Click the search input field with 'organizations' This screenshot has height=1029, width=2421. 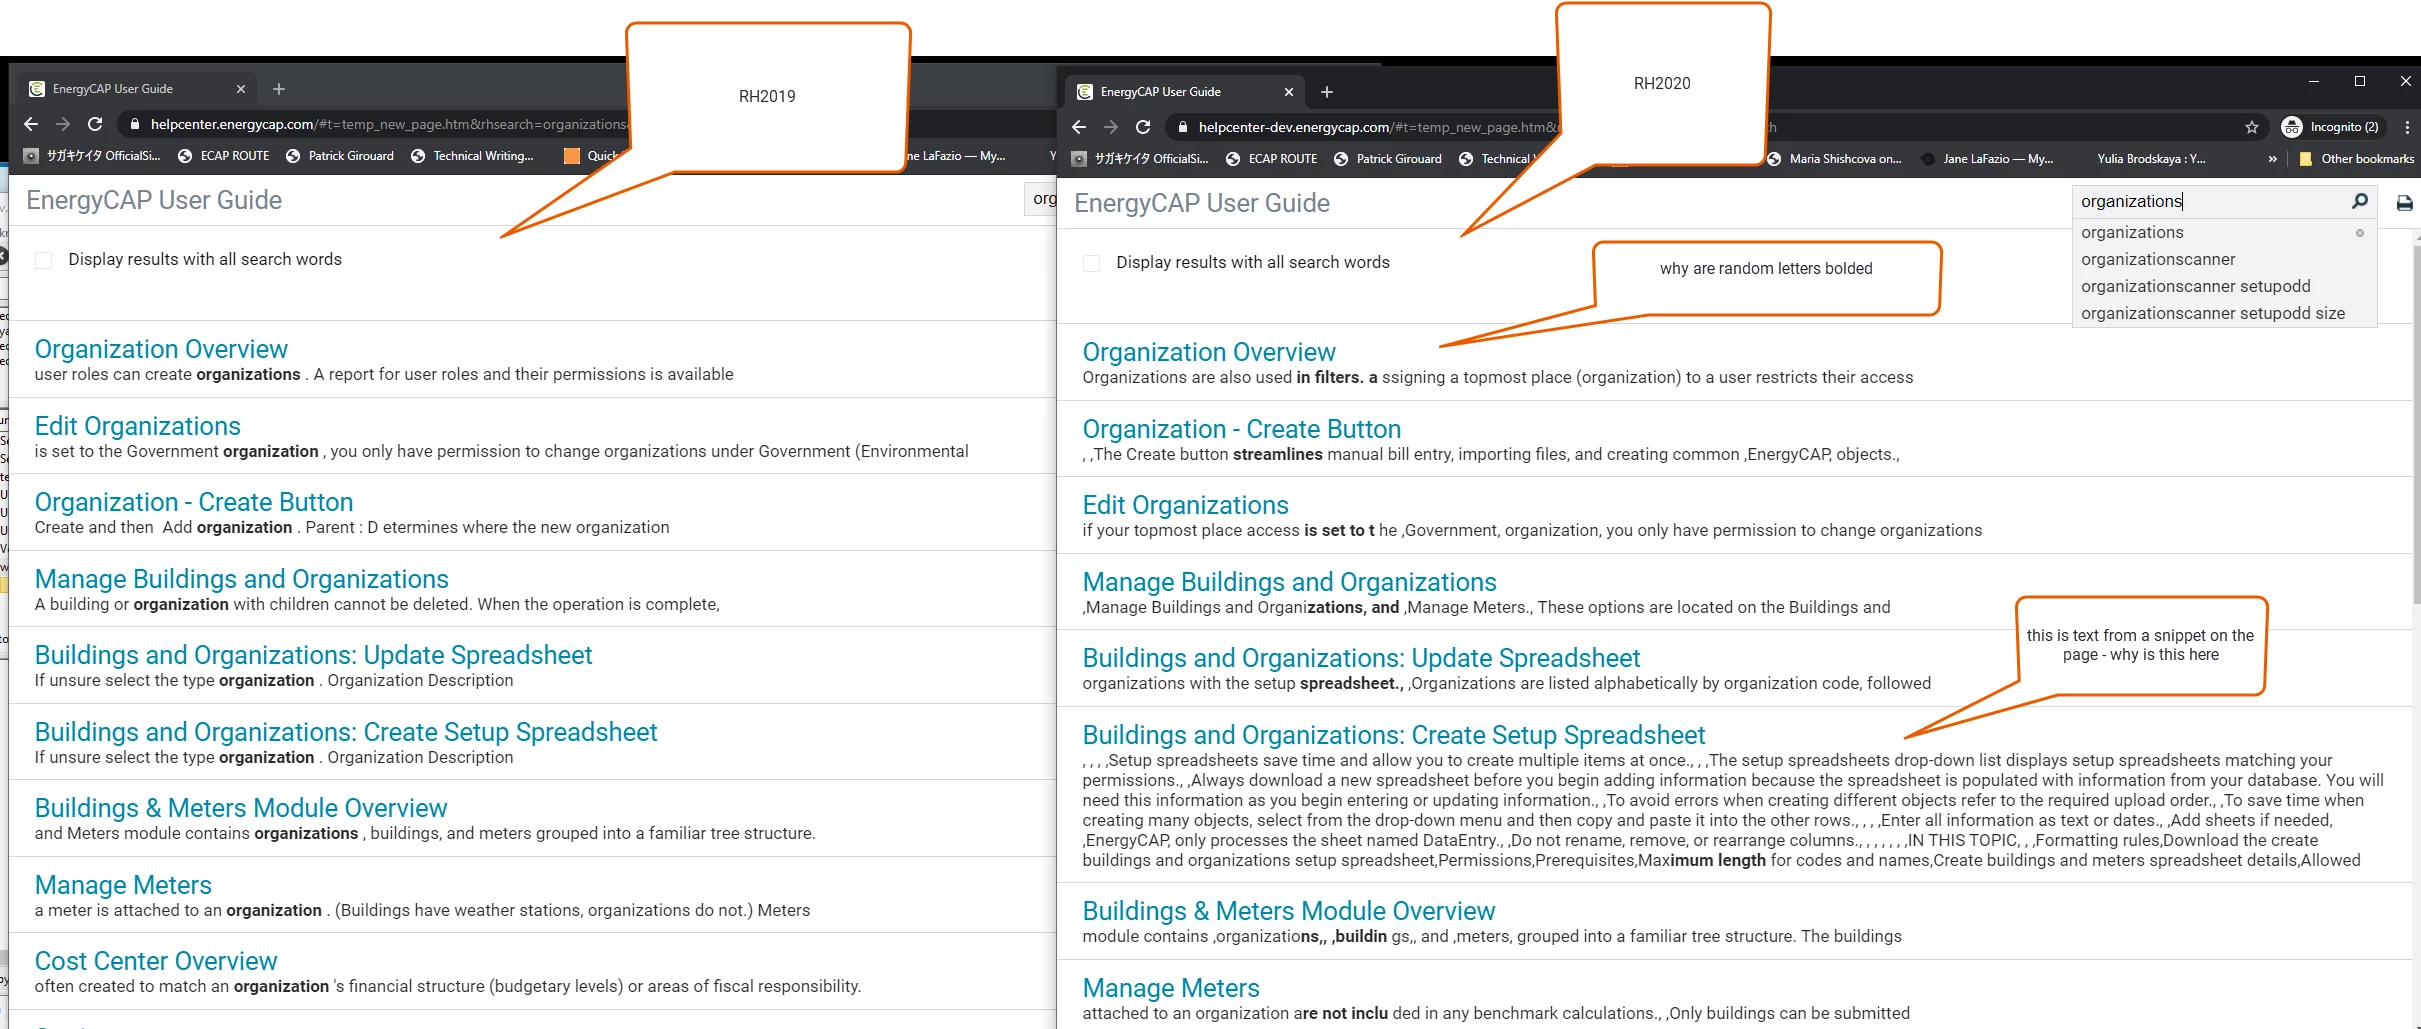click(x=2211, y=201)
